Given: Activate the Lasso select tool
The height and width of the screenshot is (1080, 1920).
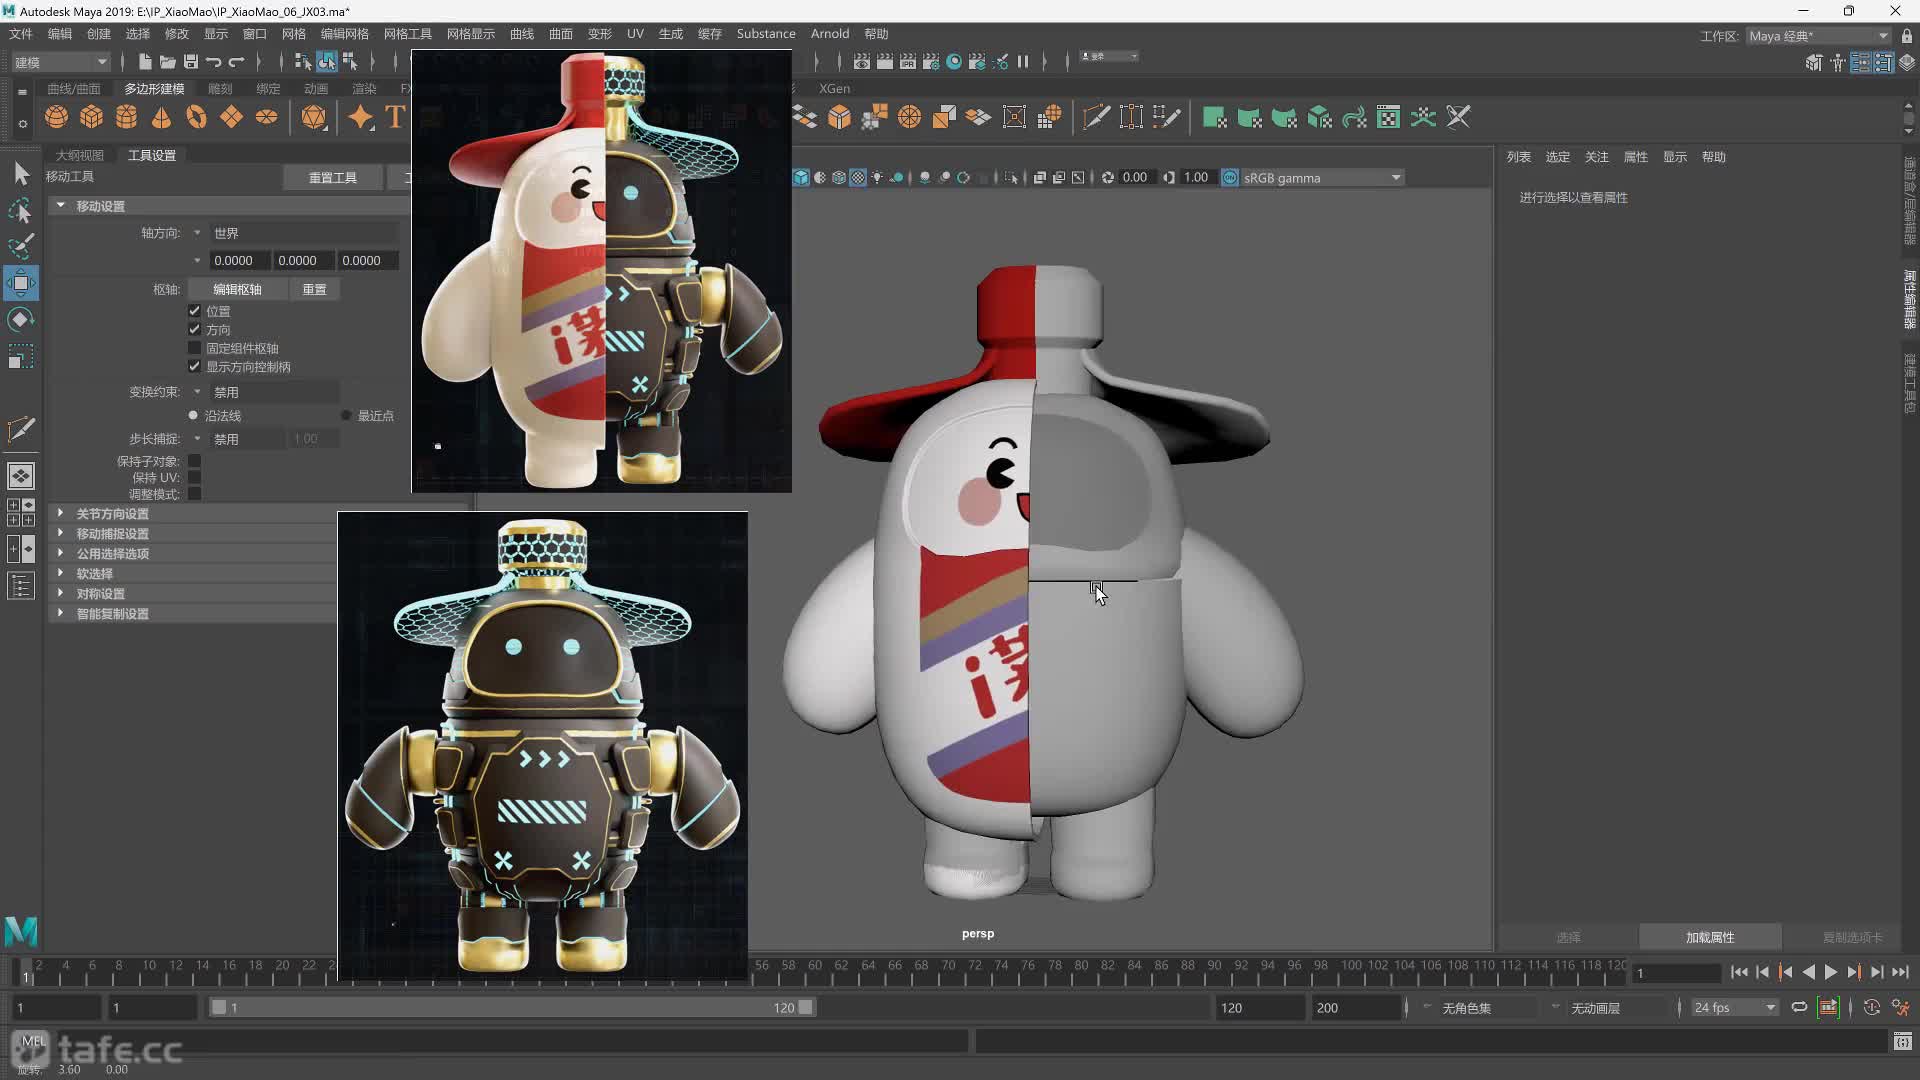Looking at the screenshot, I should 21,210.
